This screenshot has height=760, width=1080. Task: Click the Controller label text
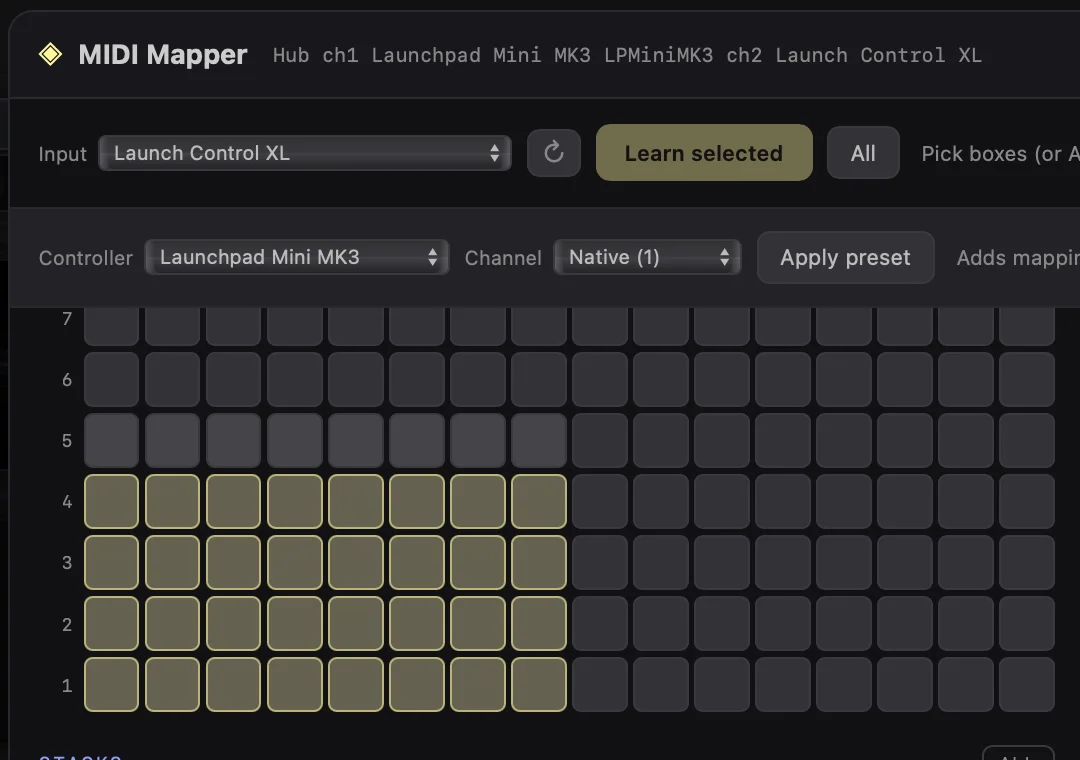pos(85,258)
